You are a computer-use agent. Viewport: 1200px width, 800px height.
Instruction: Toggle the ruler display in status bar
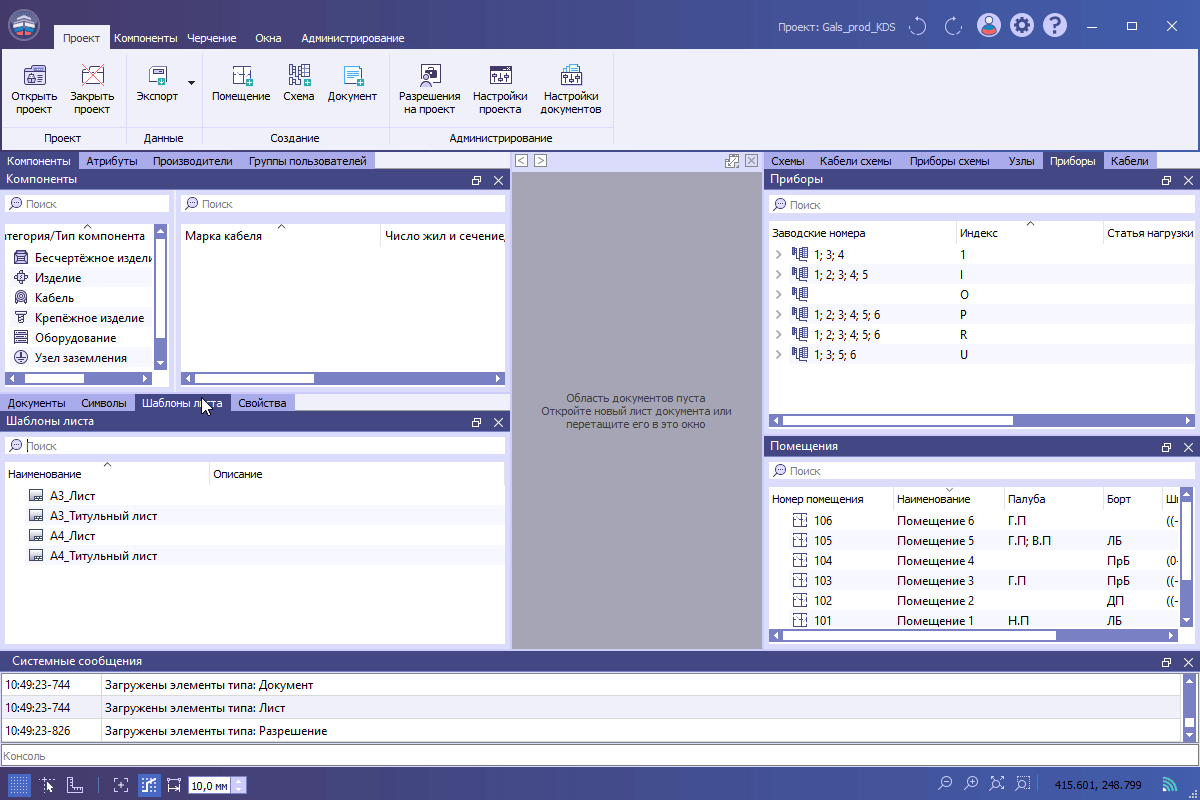tap(75, 785)
